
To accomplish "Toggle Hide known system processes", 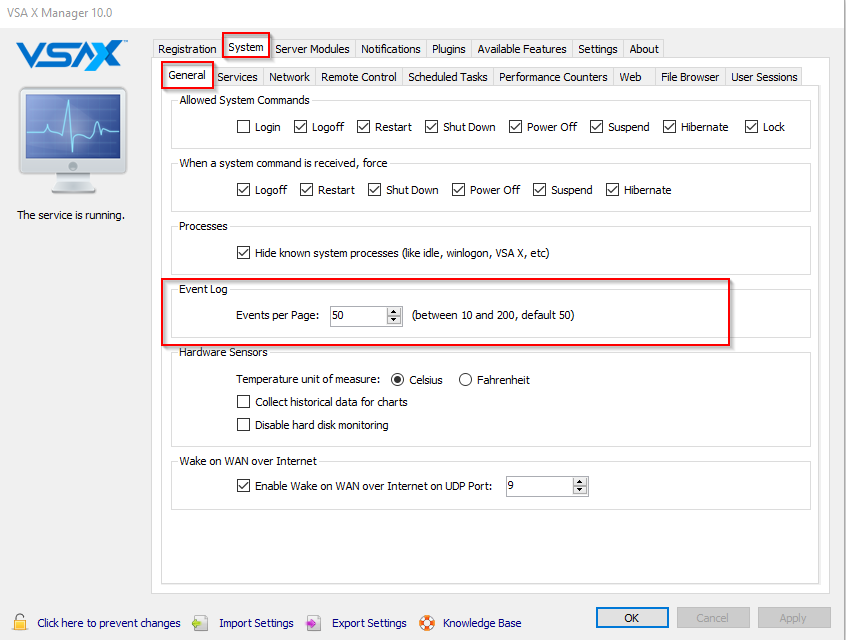I will 243,253.
